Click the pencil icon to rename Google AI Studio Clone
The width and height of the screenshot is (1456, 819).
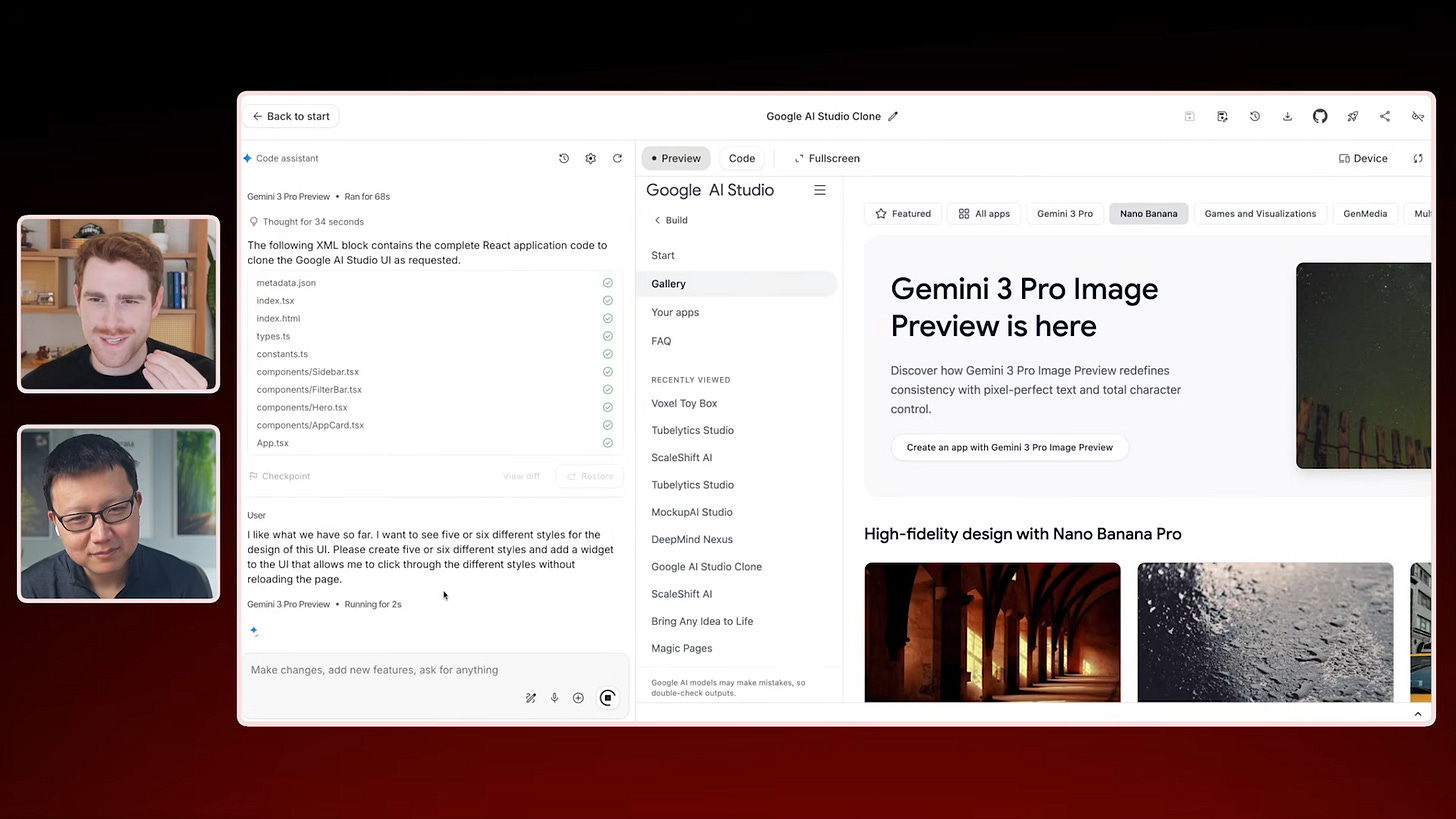893,116
